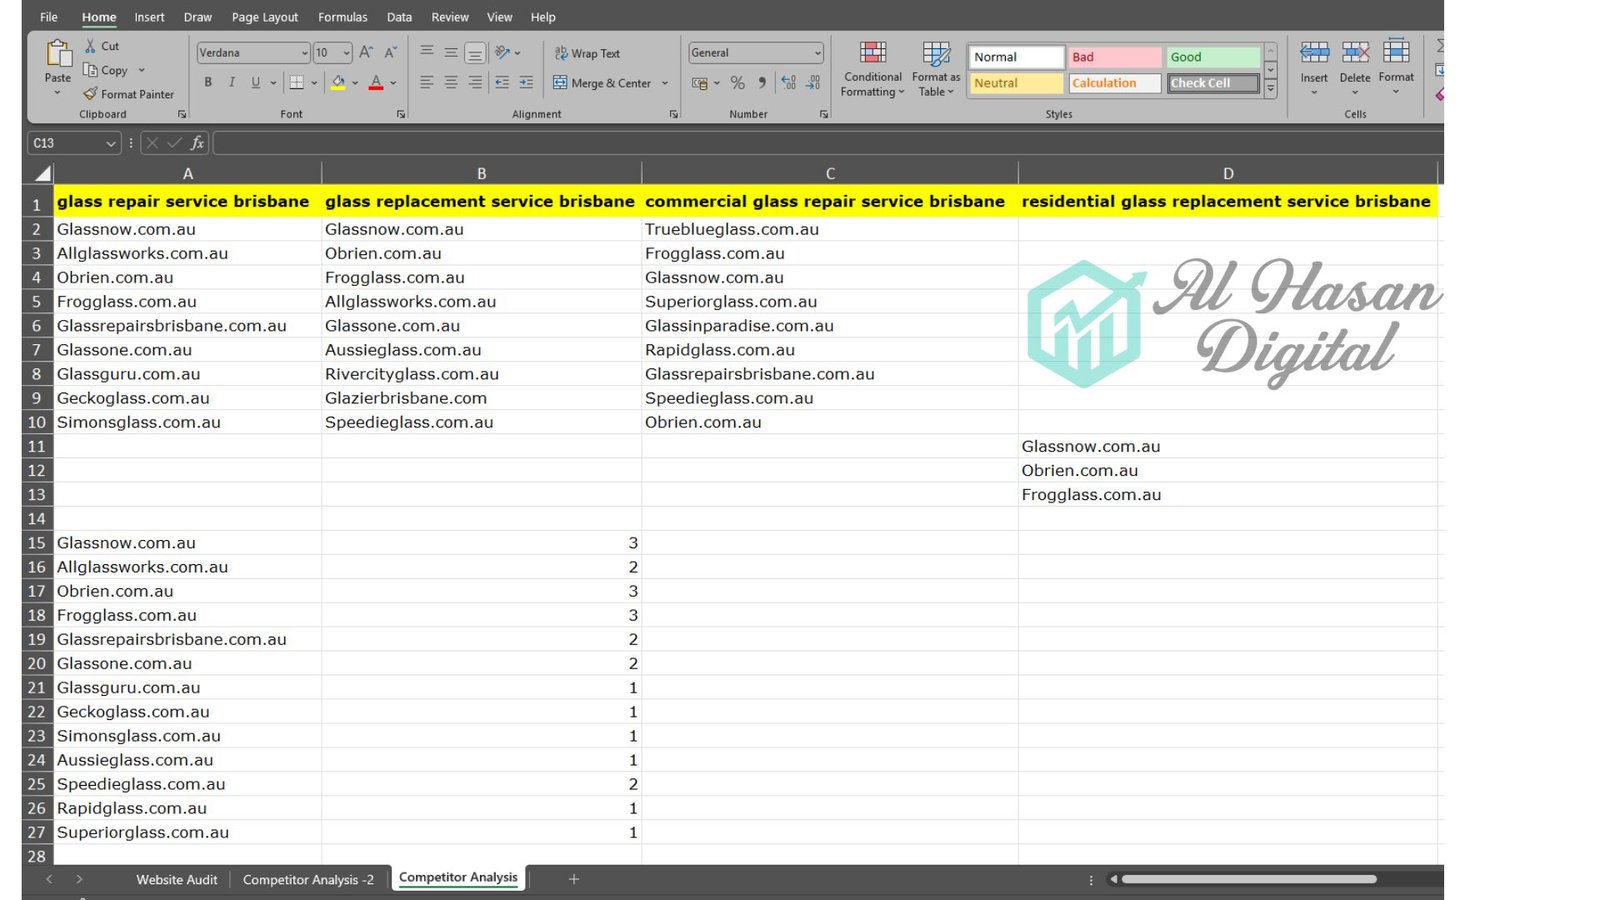Increase decimal places
1600x900 pixels.
click(x=789, y=83)
